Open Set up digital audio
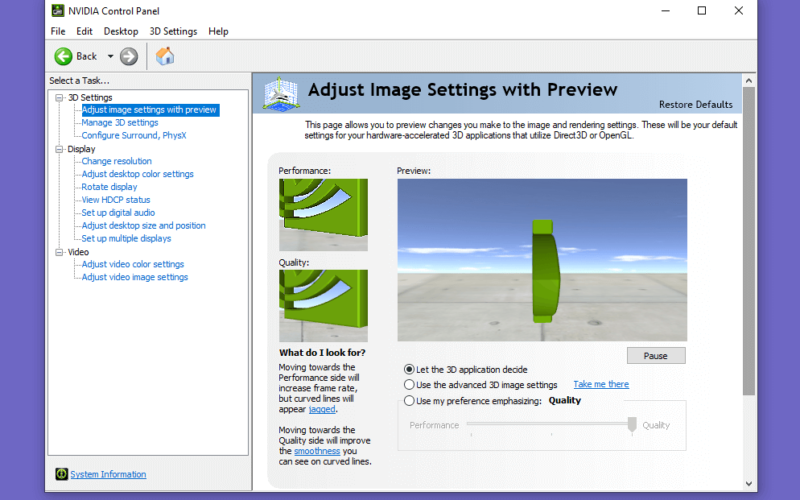This screenshot has height=500, width=800. coord(118,212)
